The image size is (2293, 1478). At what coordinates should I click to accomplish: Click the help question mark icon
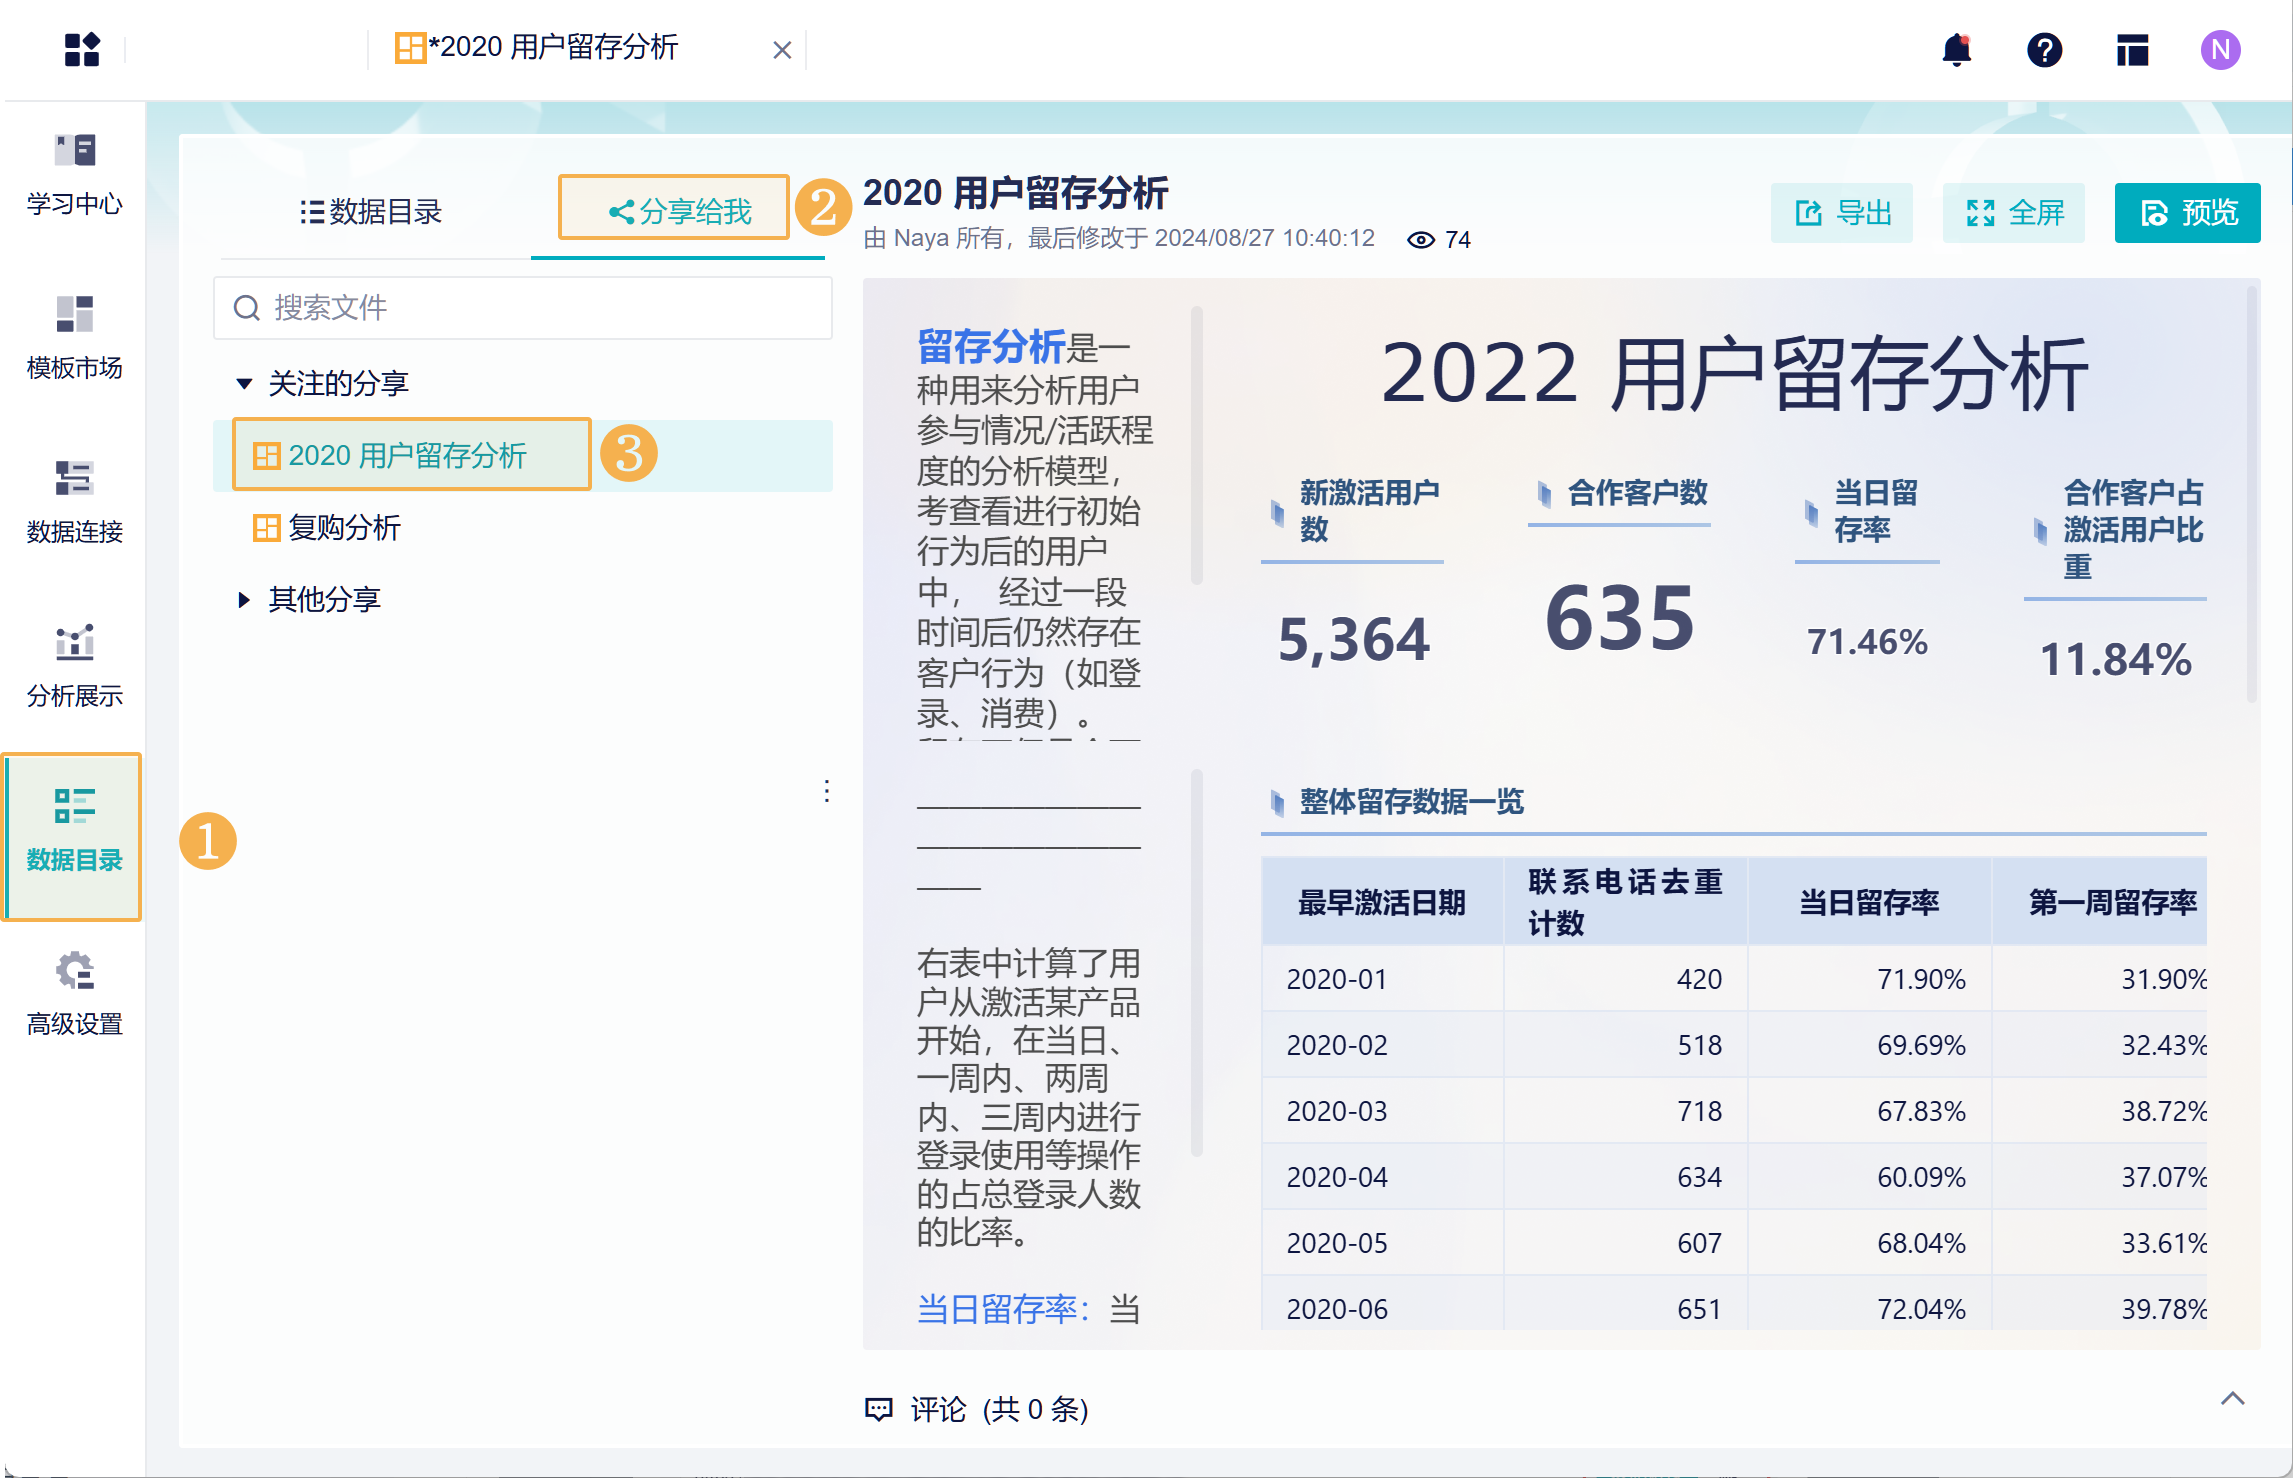(2044, 49)
